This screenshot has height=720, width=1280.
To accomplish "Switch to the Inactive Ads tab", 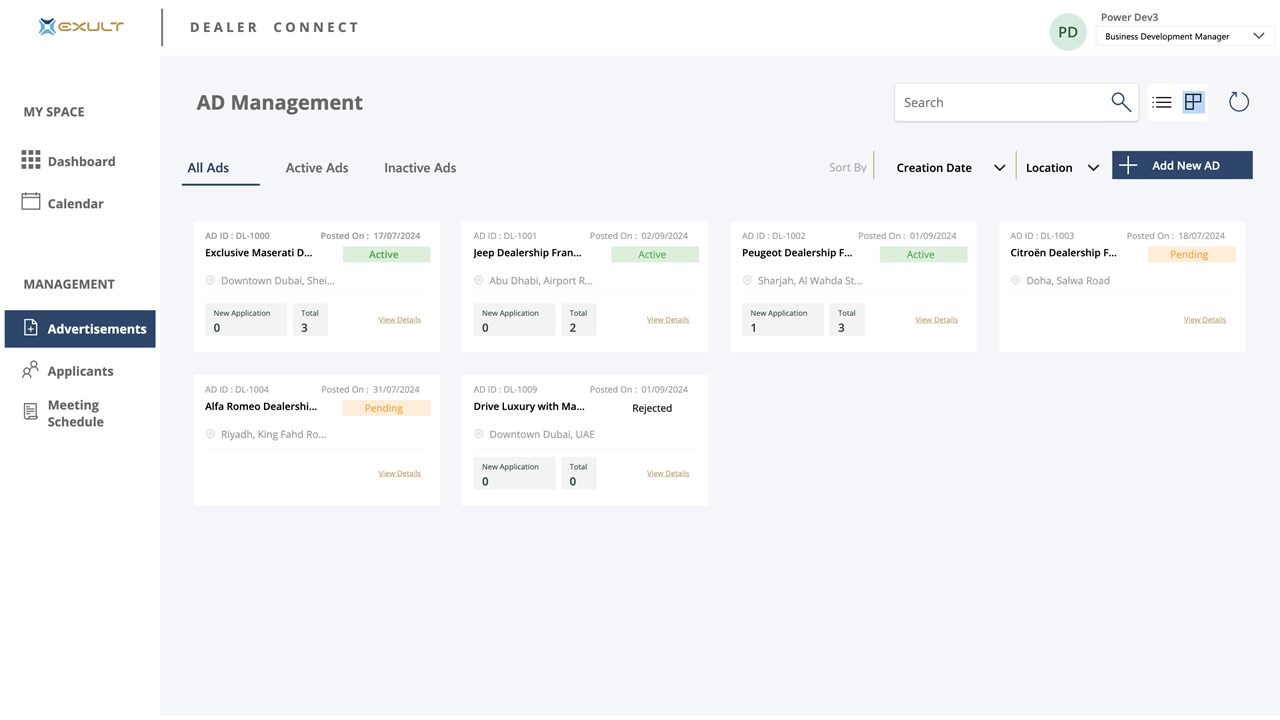I will 420,168.
